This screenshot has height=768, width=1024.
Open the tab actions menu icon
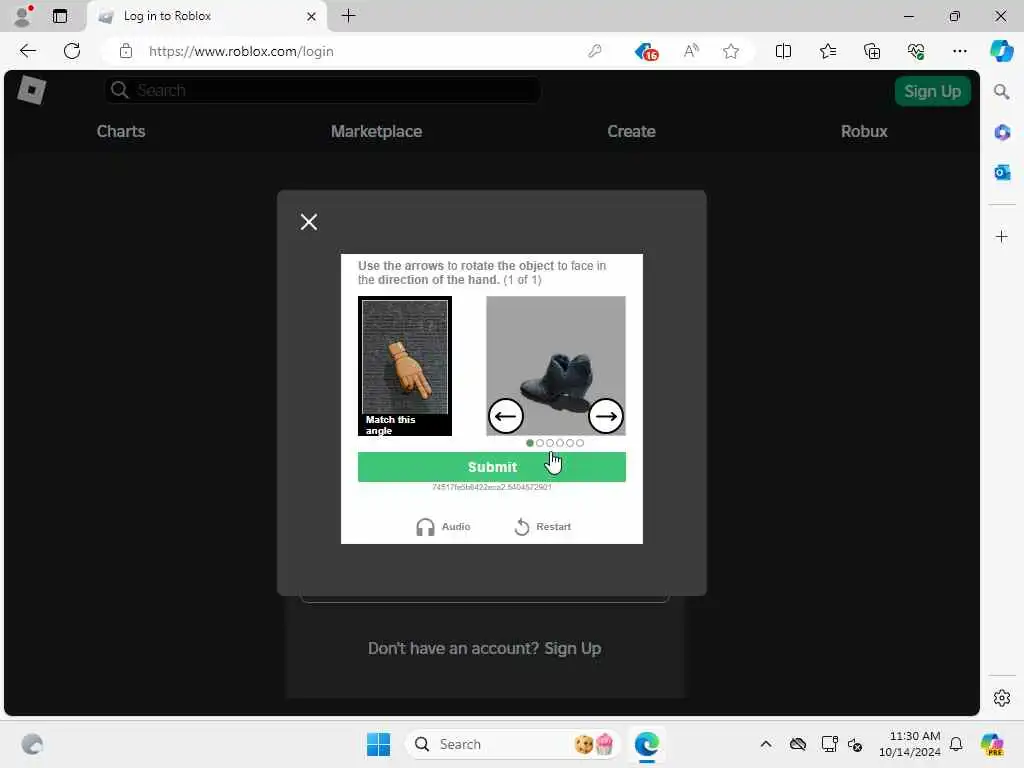click(59, 16)
